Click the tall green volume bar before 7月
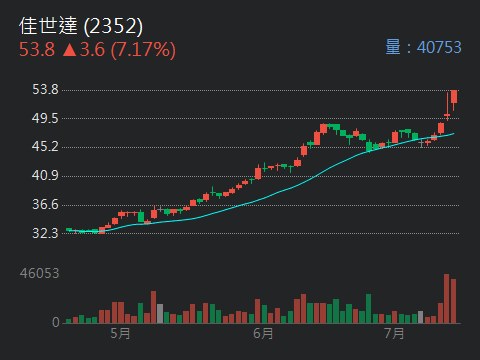This screenshot has width=480, height=360. tap(368, 309)
